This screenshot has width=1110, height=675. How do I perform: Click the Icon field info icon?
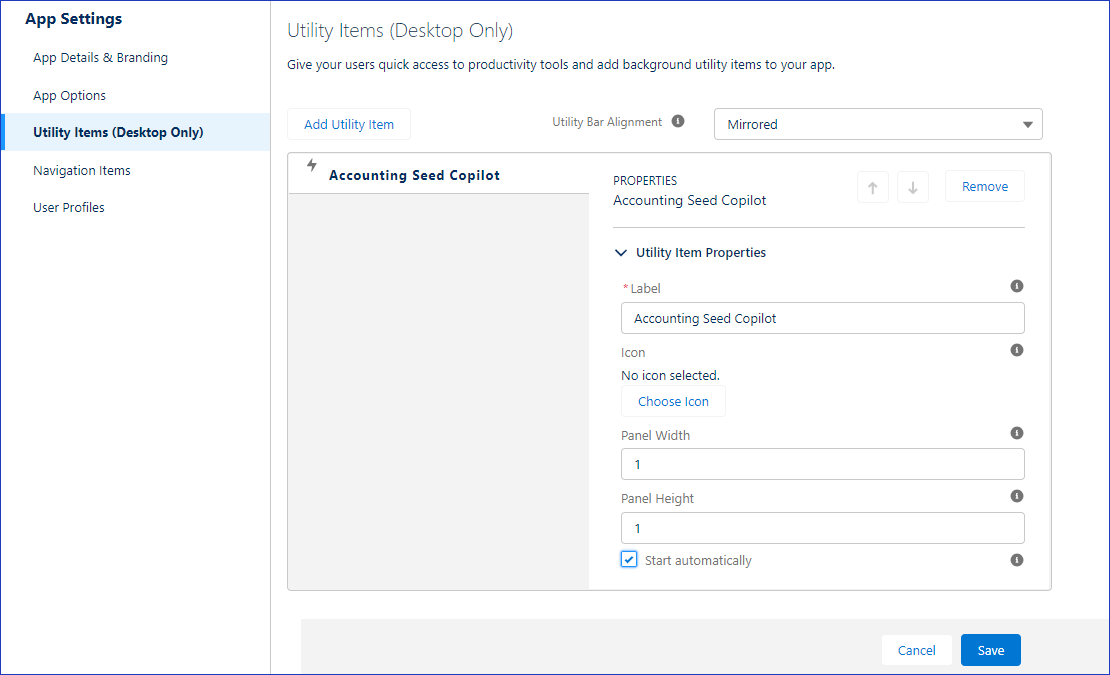coord(1017,351)
